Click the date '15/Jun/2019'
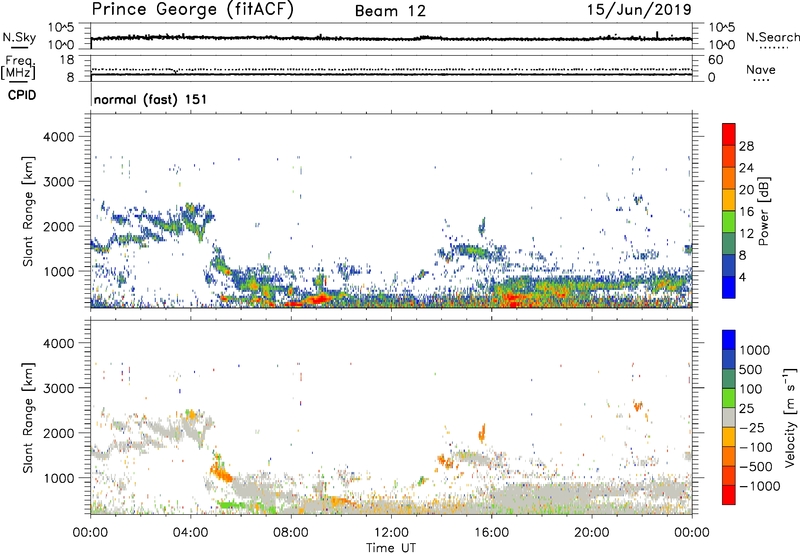800x554 pixels. pos(639,10)
